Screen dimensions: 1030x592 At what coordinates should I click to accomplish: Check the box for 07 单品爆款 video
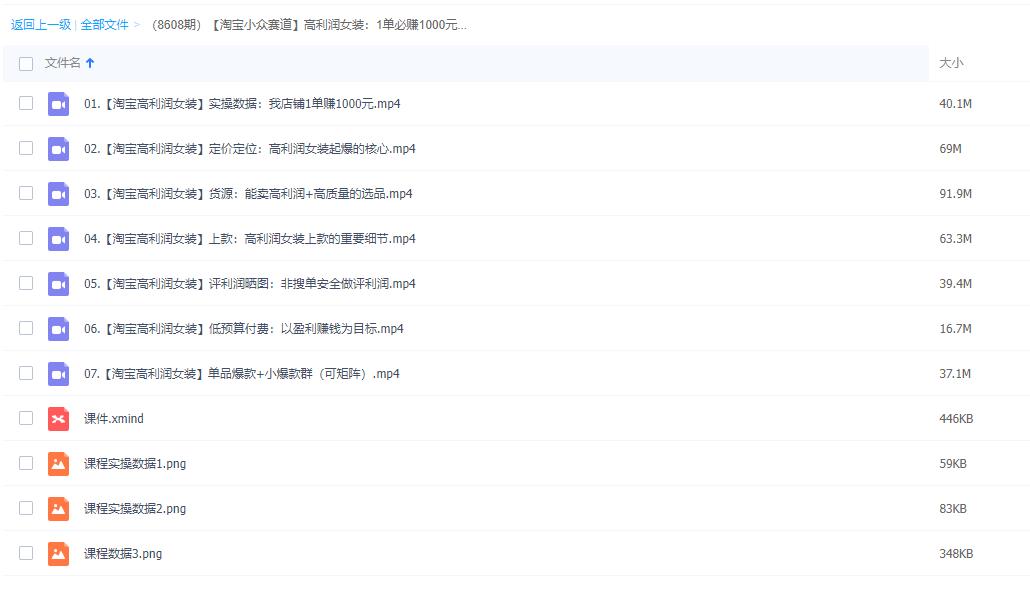coord(26,373)
